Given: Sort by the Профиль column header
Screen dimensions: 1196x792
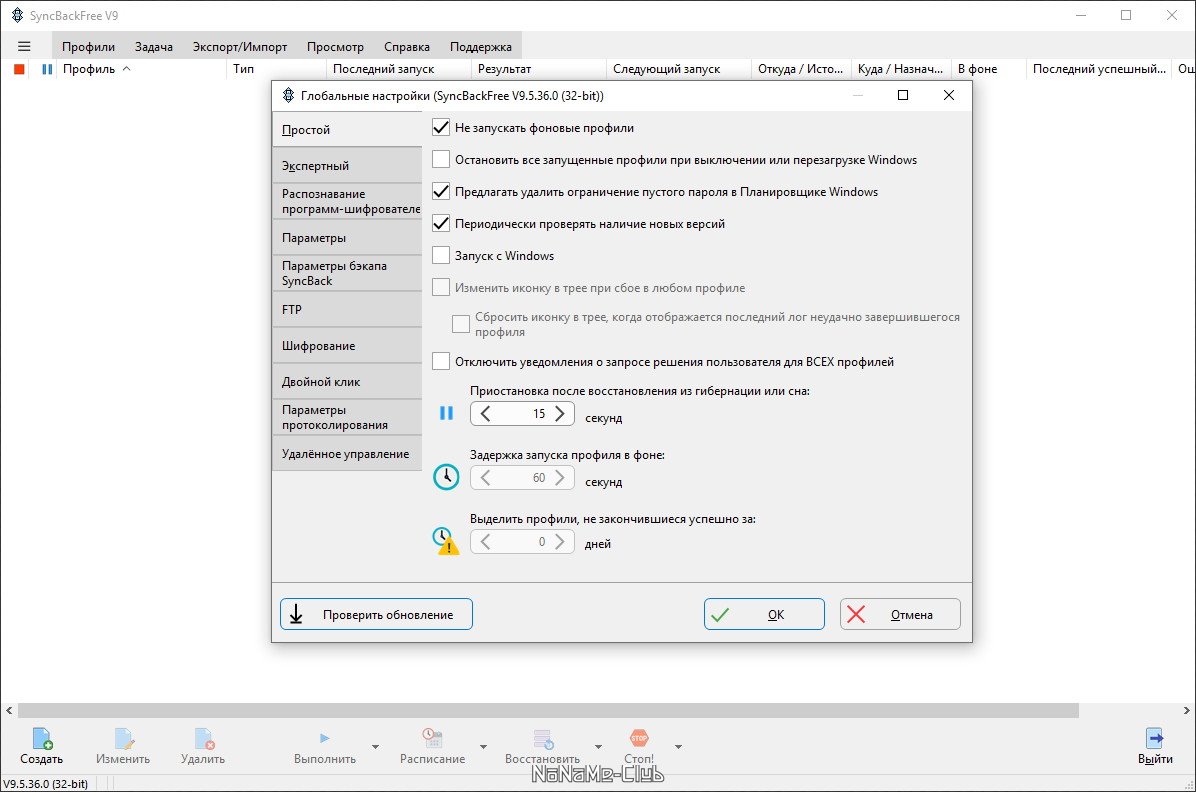Looking at the screenshot, I should coord(140,69).
